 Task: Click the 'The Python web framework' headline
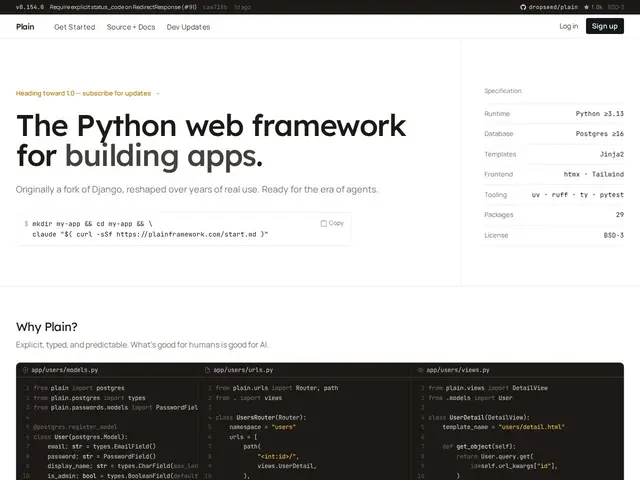pos(211,126)
